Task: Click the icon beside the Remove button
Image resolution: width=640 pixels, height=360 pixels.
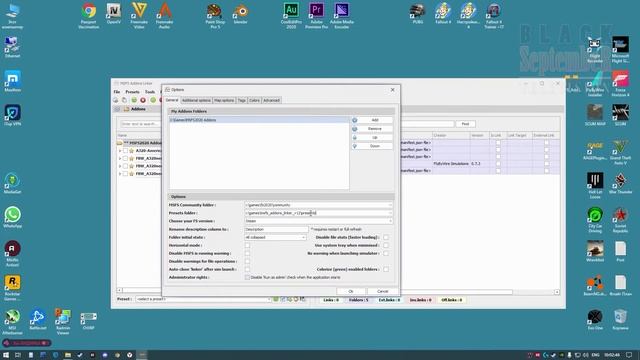Action: click(355, 129)
